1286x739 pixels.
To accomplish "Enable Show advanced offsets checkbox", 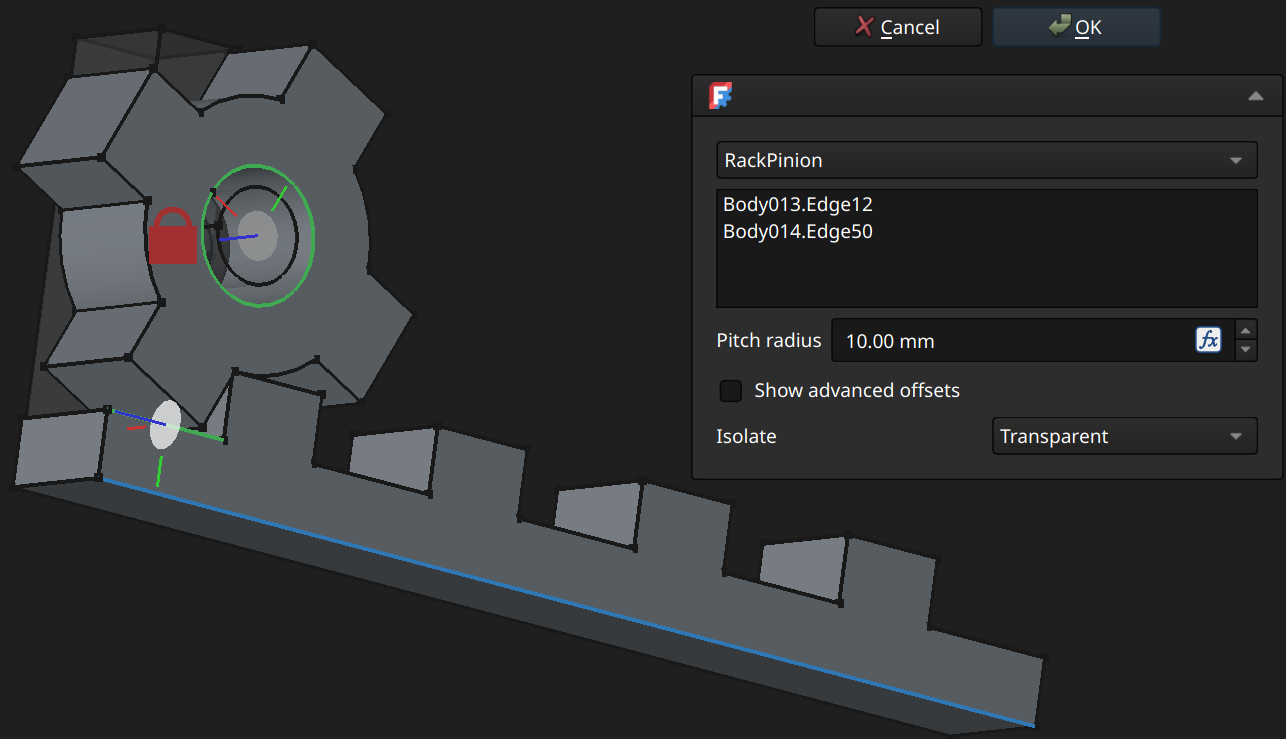I will click(731, 390).
